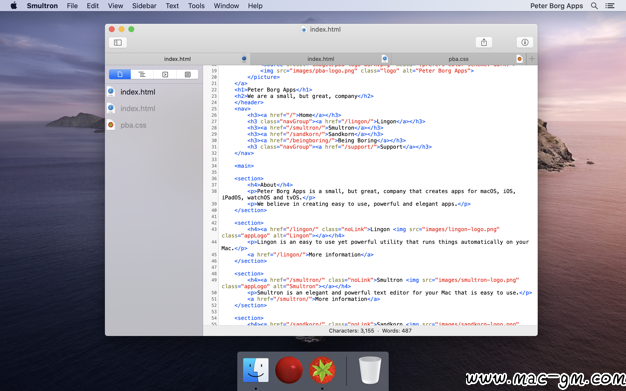Image resolution: width=626 pixels, height=391 pixels.
Task: Click Peter Borg Apps in the menu bar
Action: pyautogui.click(x=556, y=6)
